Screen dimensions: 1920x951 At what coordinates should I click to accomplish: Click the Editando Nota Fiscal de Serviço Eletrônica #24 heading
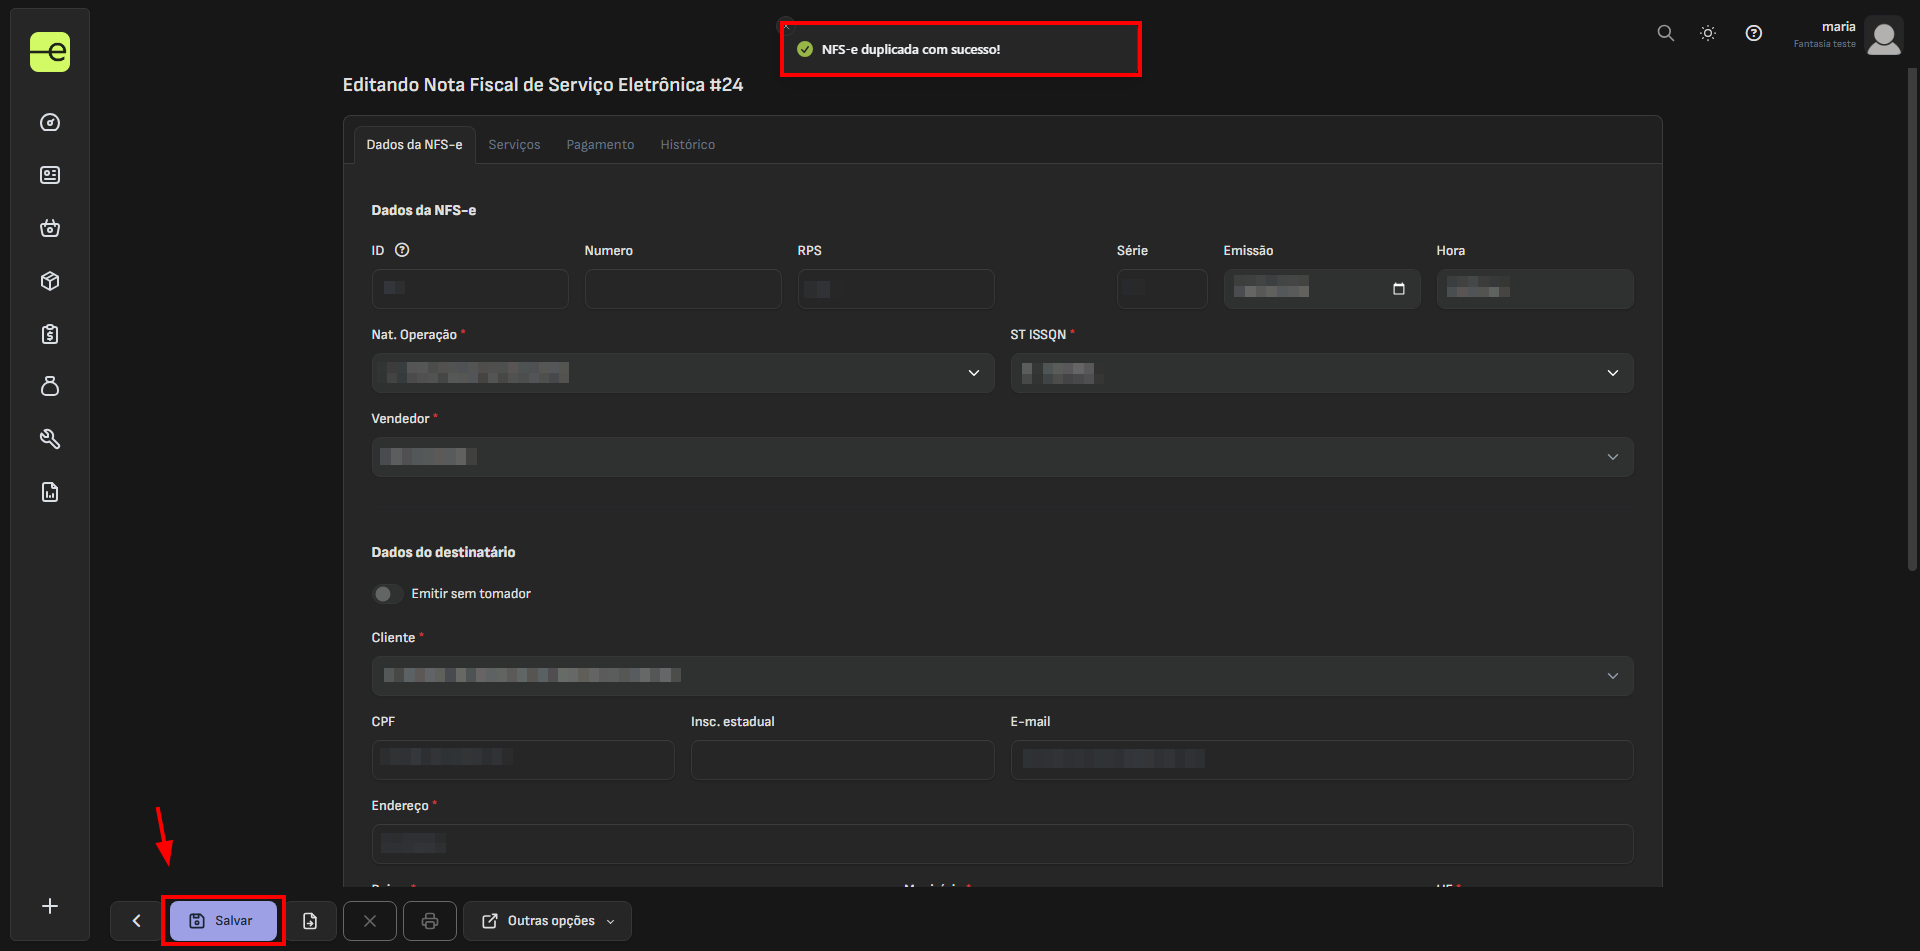click(543, 85)
